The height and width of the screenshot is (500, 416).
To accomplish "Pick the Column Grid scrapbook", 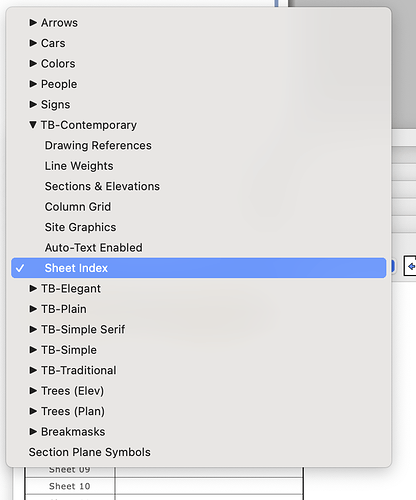I will (78, 207).
